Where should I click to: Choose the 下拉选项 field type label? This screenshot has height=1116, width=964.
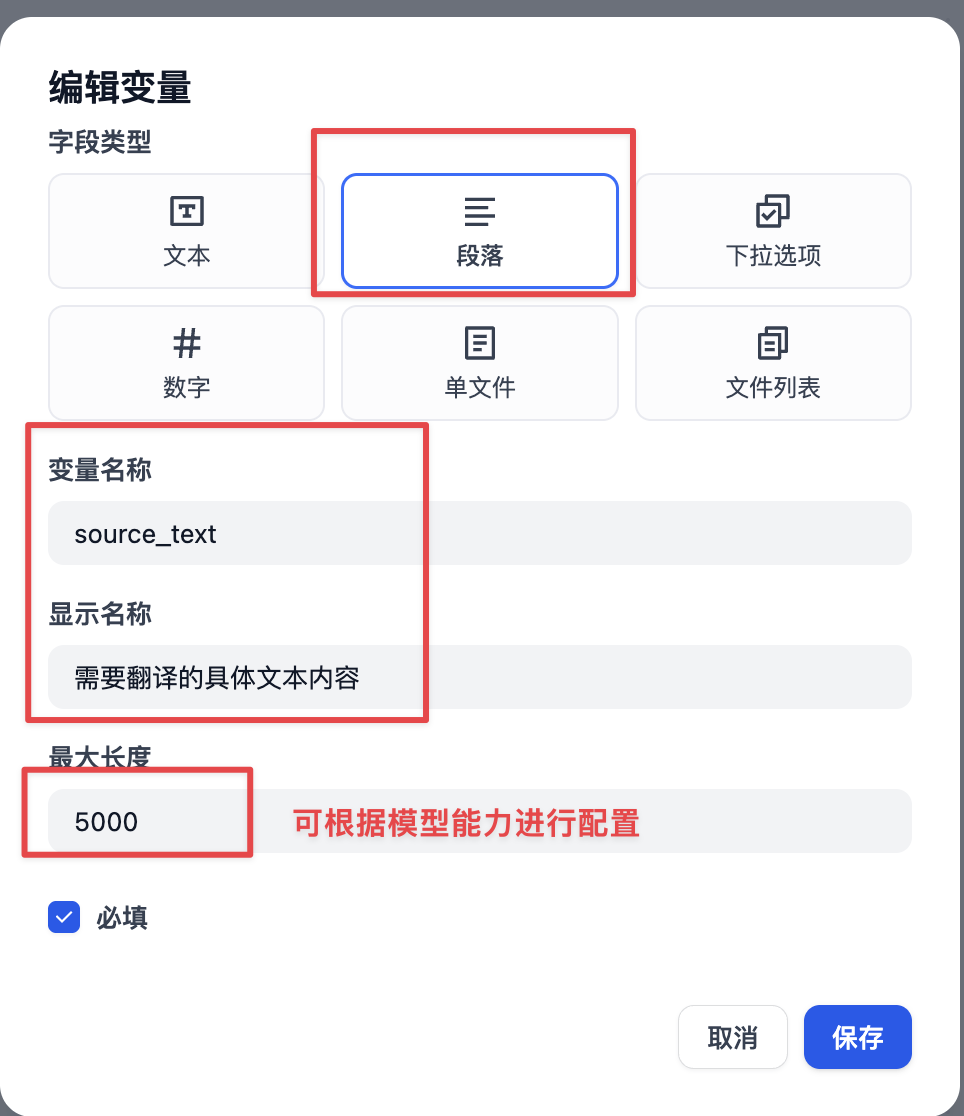(x=773, y=256)
